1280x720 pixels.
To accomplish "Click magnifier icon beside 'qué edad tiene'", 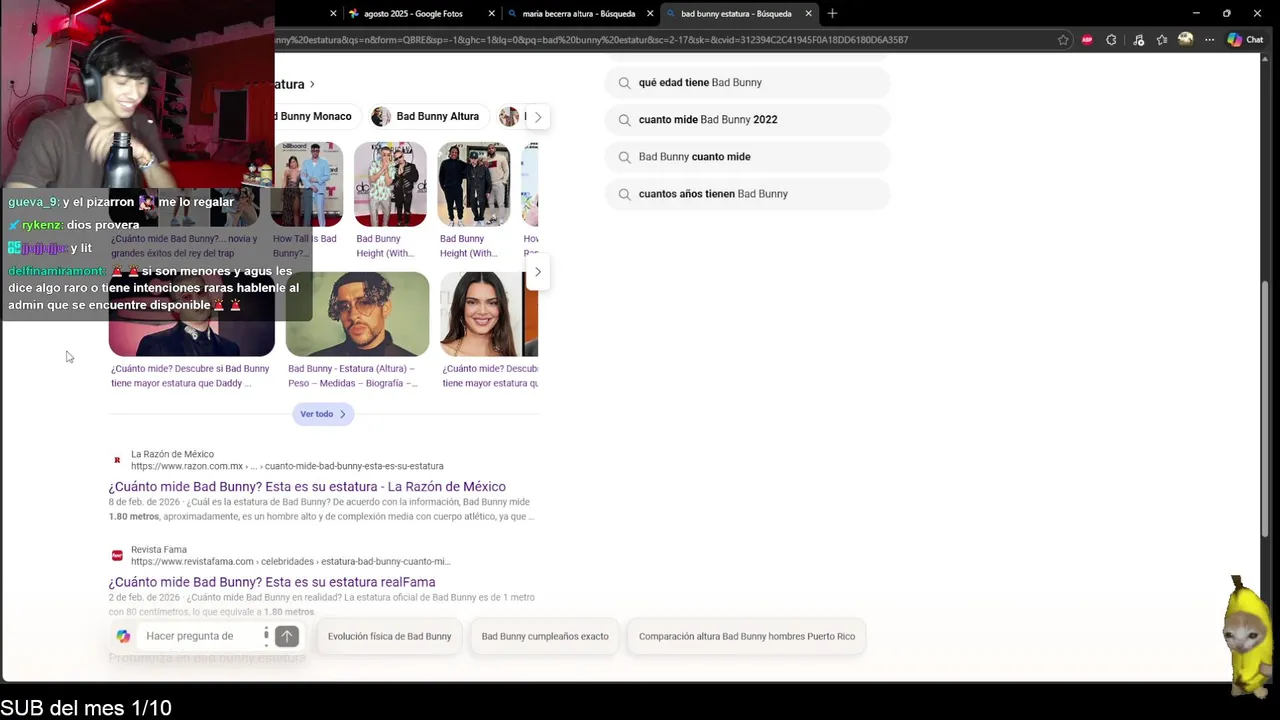I will tap(624, 83).
